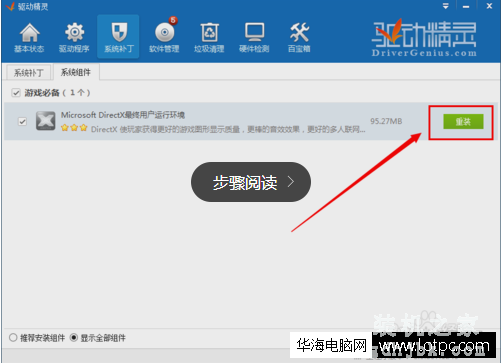
Task: Click the three-star rating of DirectX
Action: tap(74, 128)
